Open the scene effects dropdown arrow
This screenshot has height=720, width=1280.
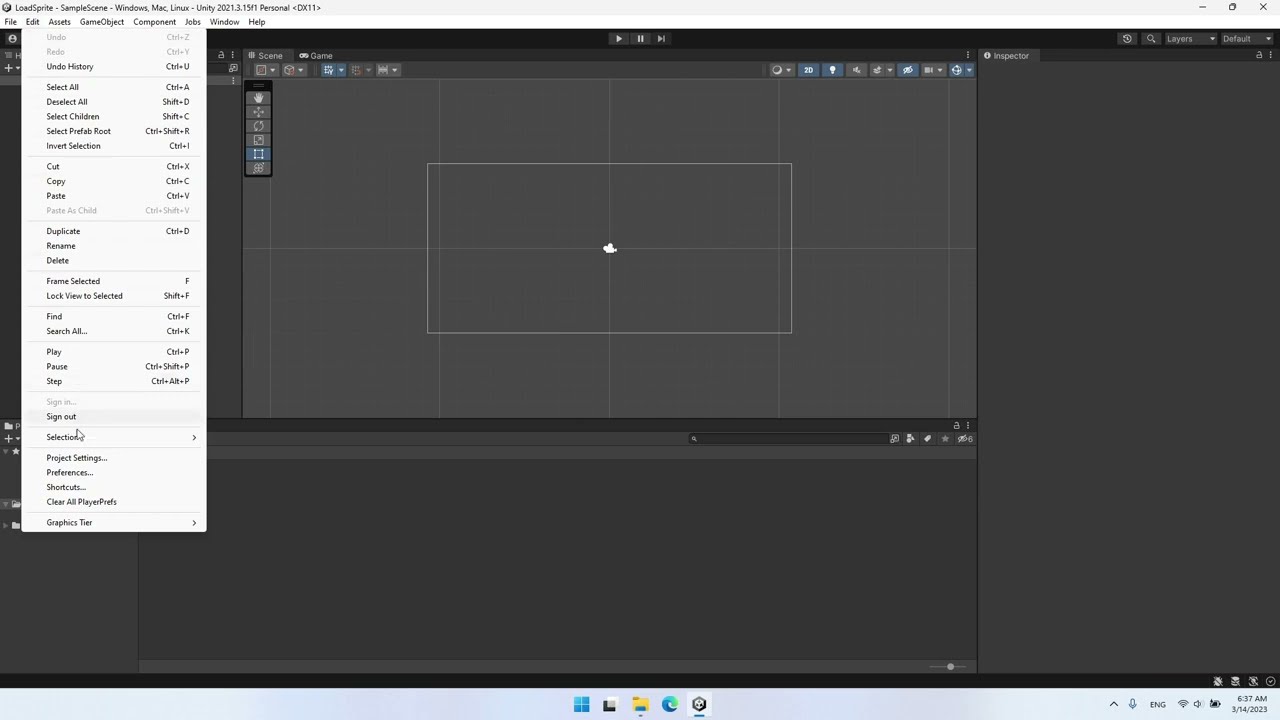point(888,70)
